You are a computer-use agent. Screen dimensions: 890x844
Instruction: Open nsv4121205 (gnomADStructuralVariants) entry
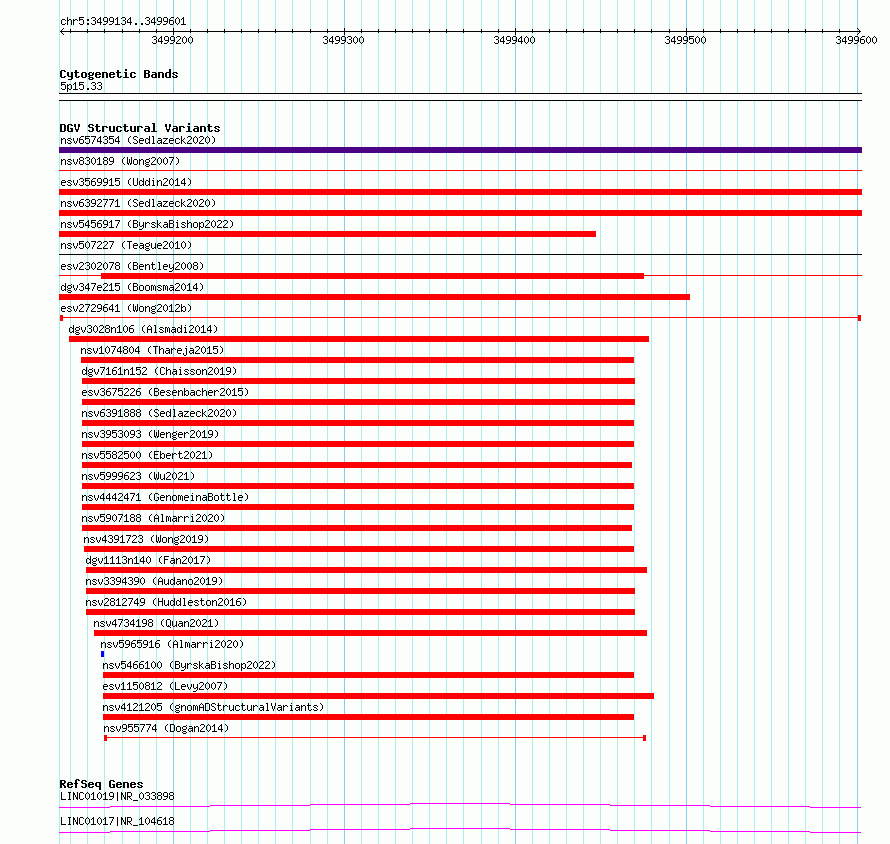[x=213, y=707]
